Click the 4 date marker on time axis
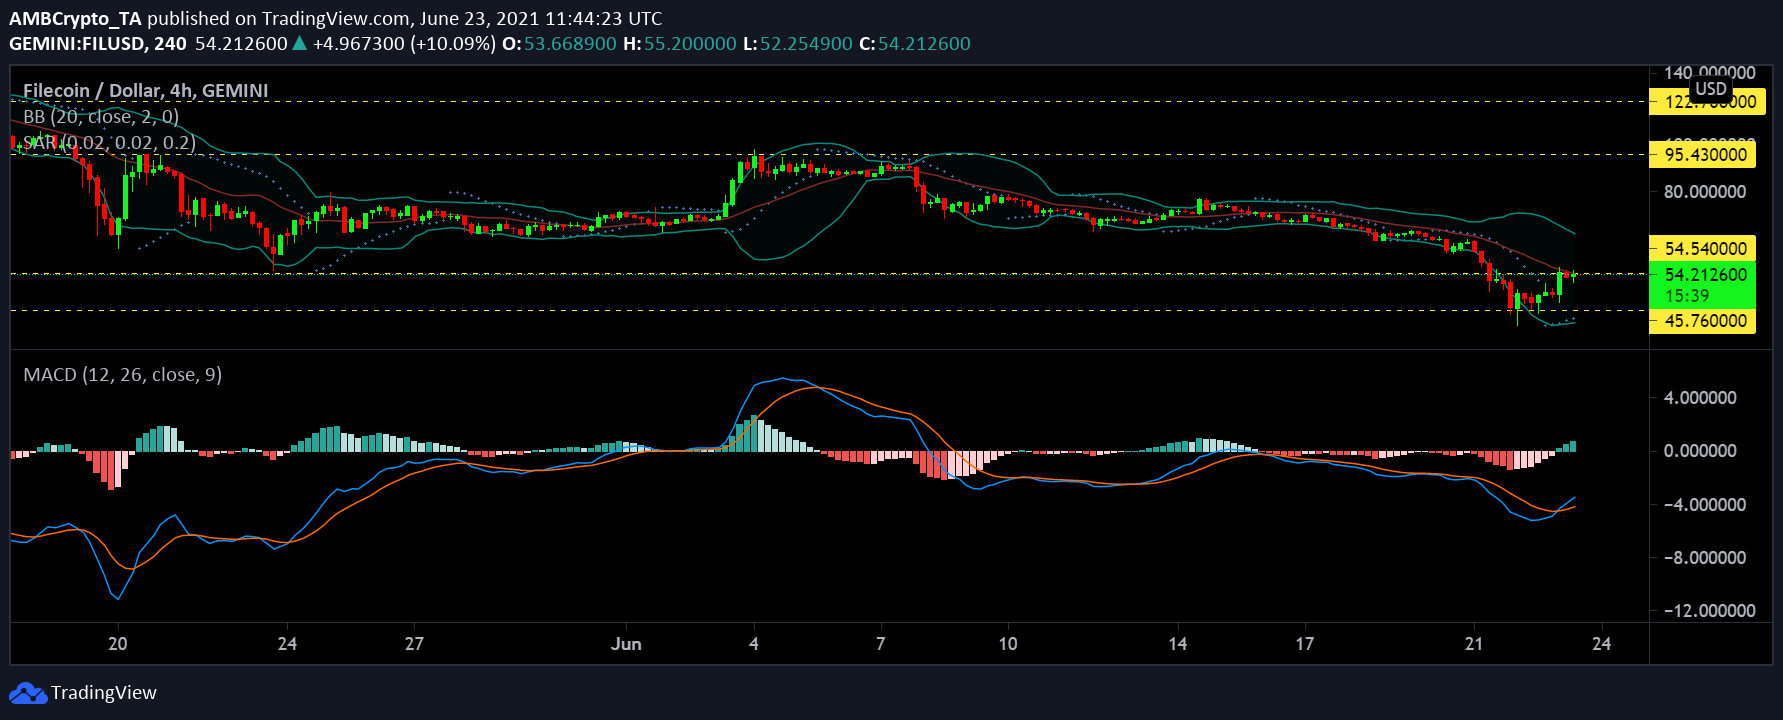The height and width of the screenshot is (720, 1783). [x=754, y=644]
